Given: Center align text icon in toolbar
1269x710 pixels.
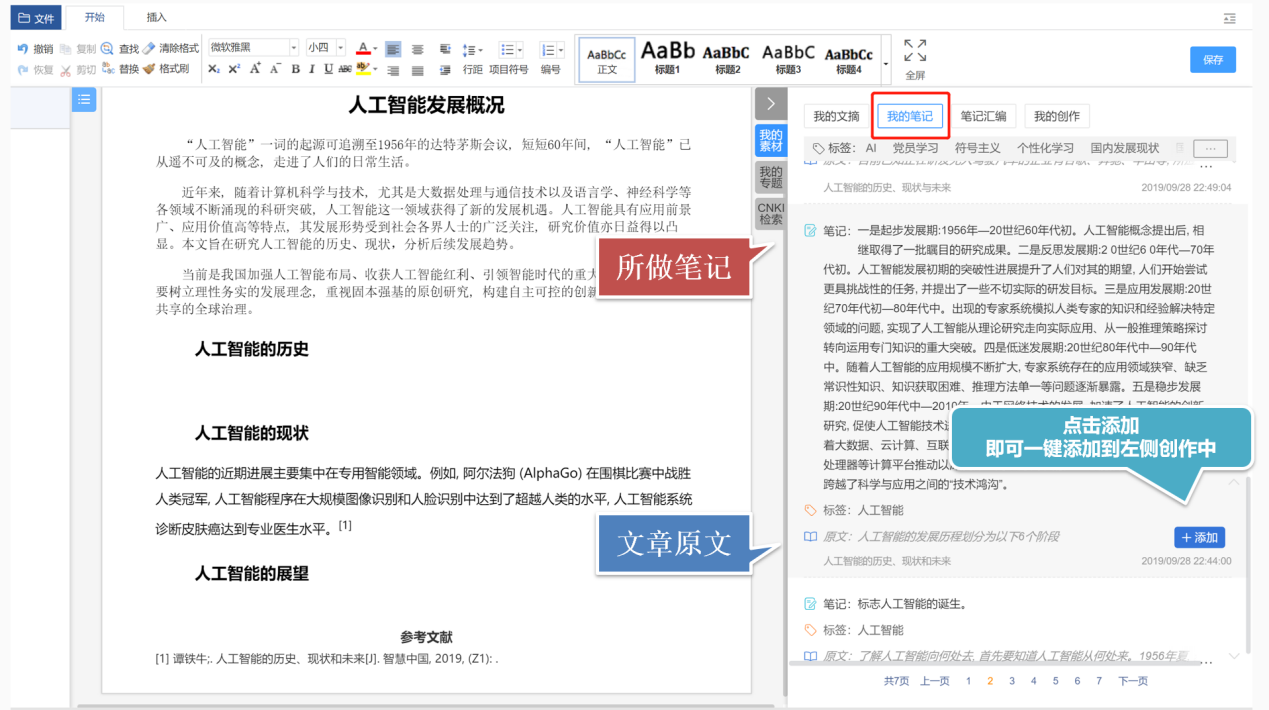Looking at the screenshot, I should pyautogui.click(x=418, y=49).
